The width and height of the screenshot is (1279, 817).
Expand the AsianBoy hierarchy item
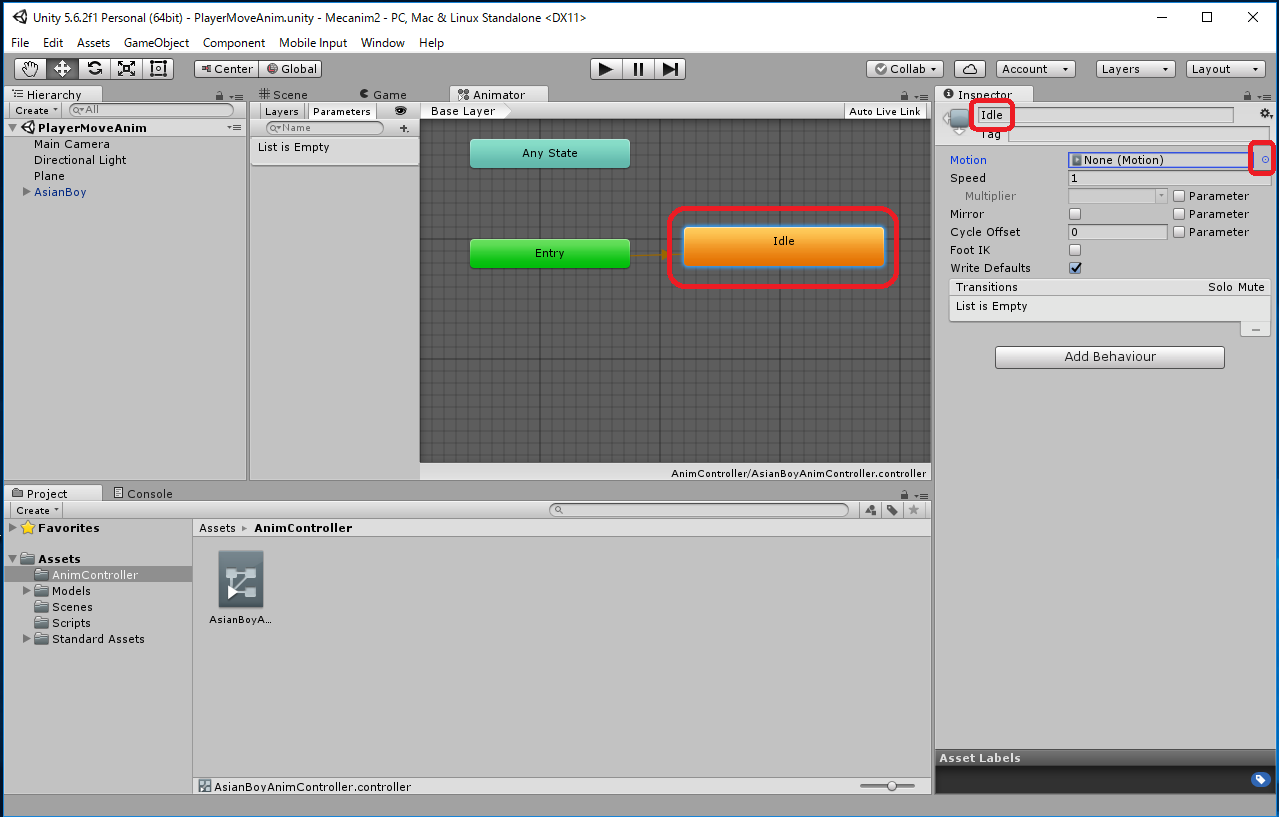pyautogui.click(x=26, y=192)
